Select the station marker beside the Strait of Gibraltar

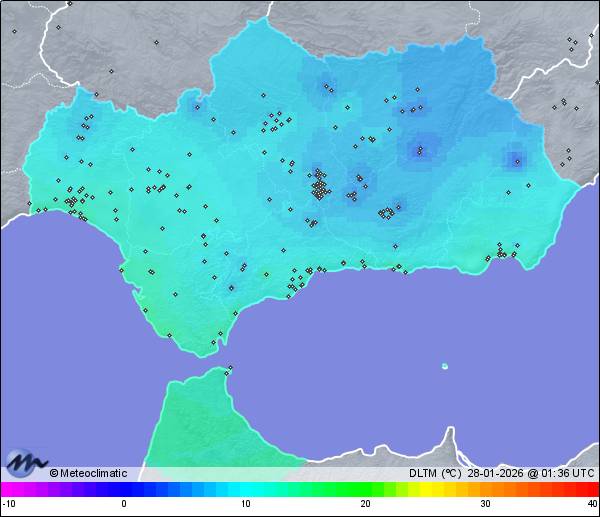(229, 369)
